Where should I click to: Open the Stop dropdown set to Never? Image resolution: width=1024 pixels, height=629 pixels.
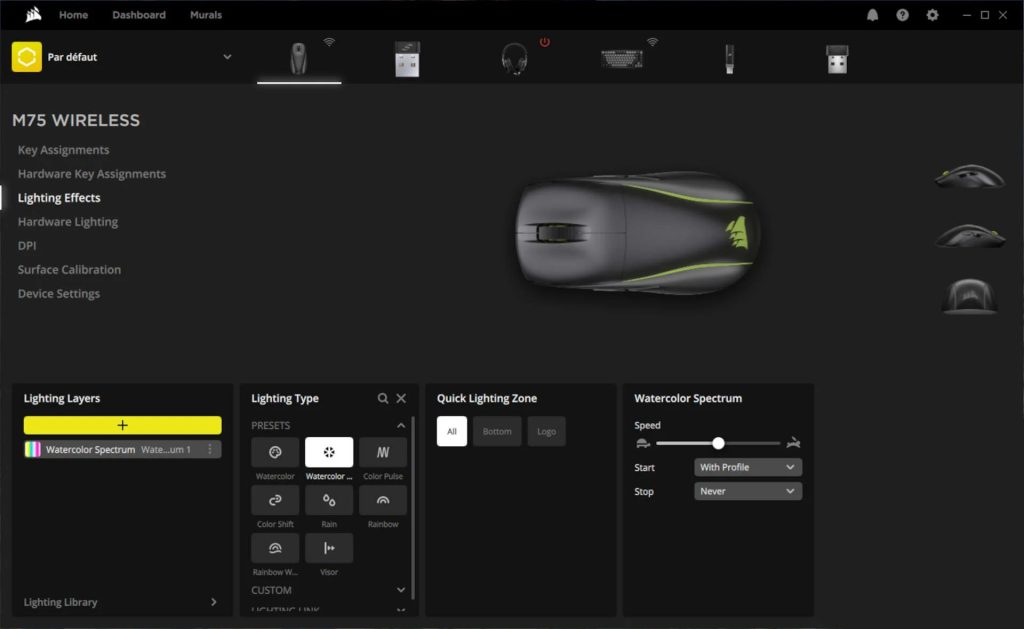pyautogui.click(x=747, y=491)
